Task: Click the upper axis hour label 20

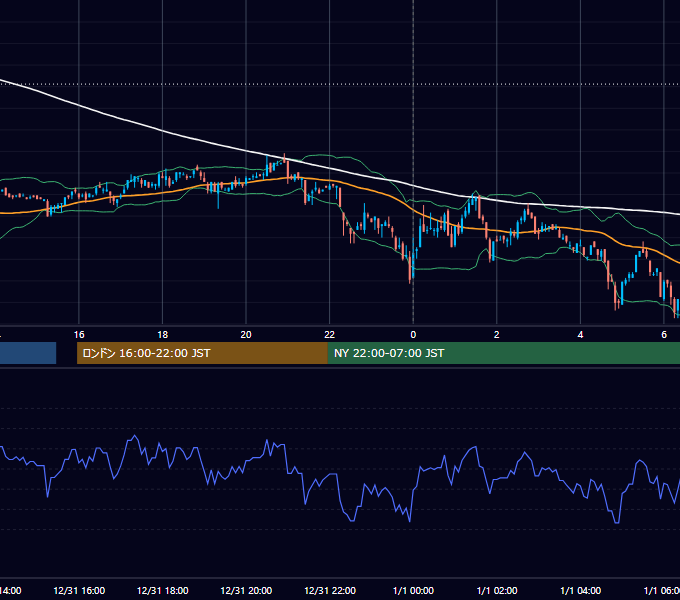Action: (246, 335)
